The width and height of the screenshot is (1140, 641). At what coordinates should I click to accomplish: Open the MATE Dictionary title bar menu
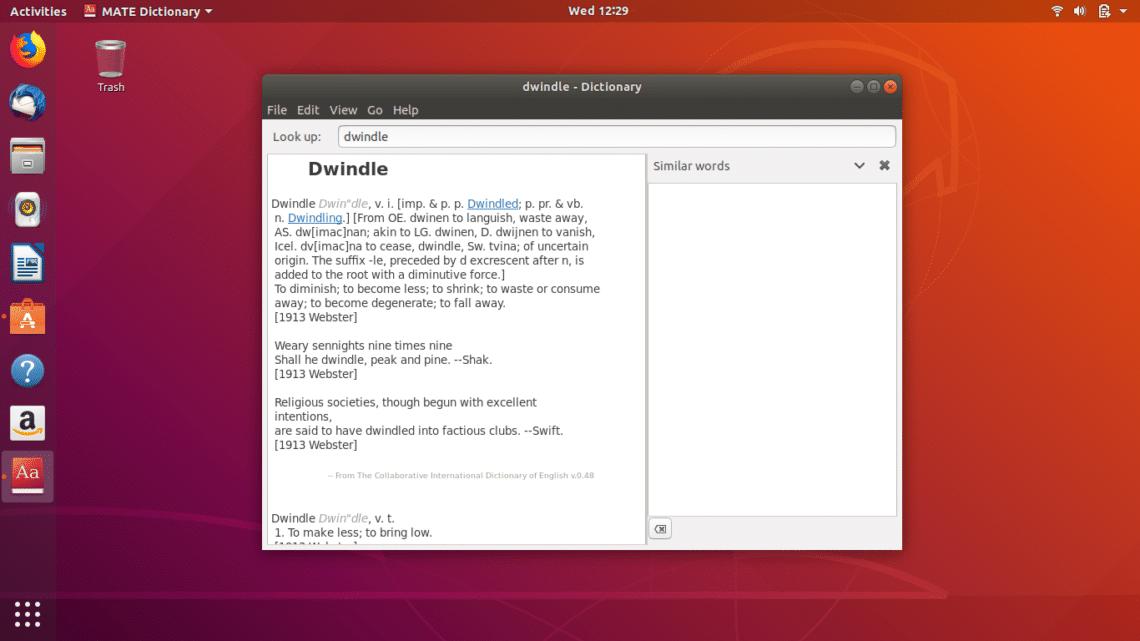[148, 11]
